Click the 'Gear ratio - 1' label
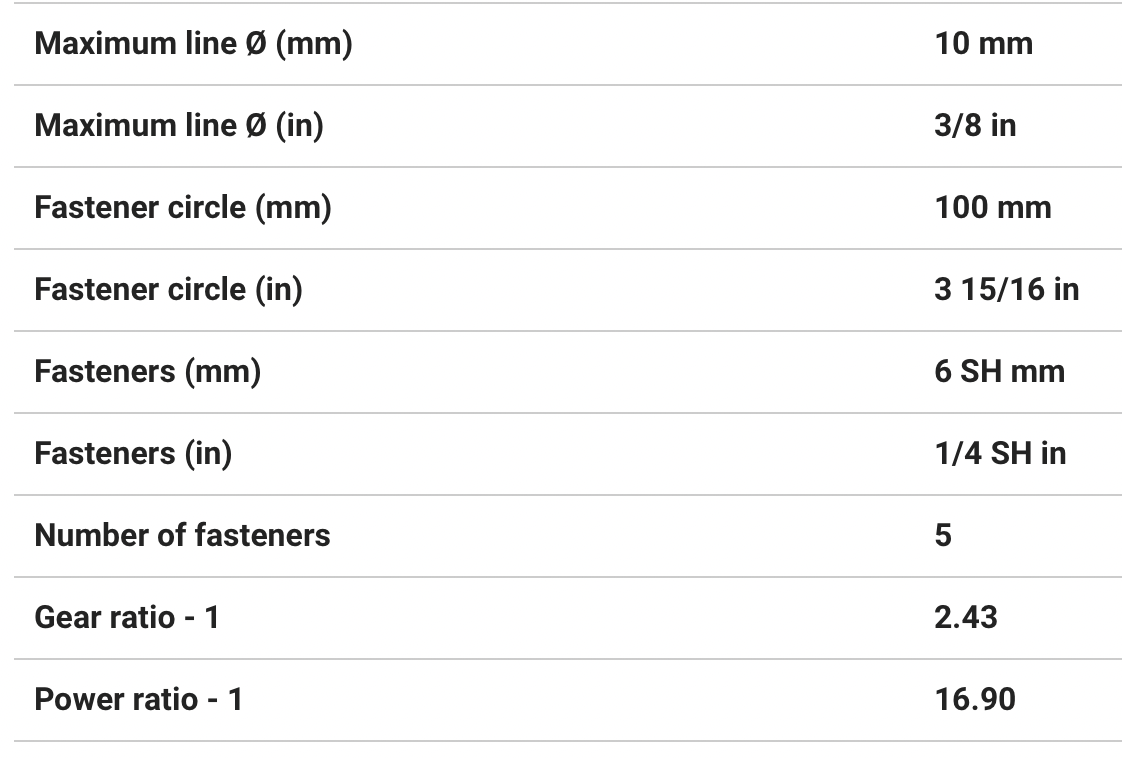The height and width of the screenshot is (758, 1122). pyautogui.click(x=127, y=618)
